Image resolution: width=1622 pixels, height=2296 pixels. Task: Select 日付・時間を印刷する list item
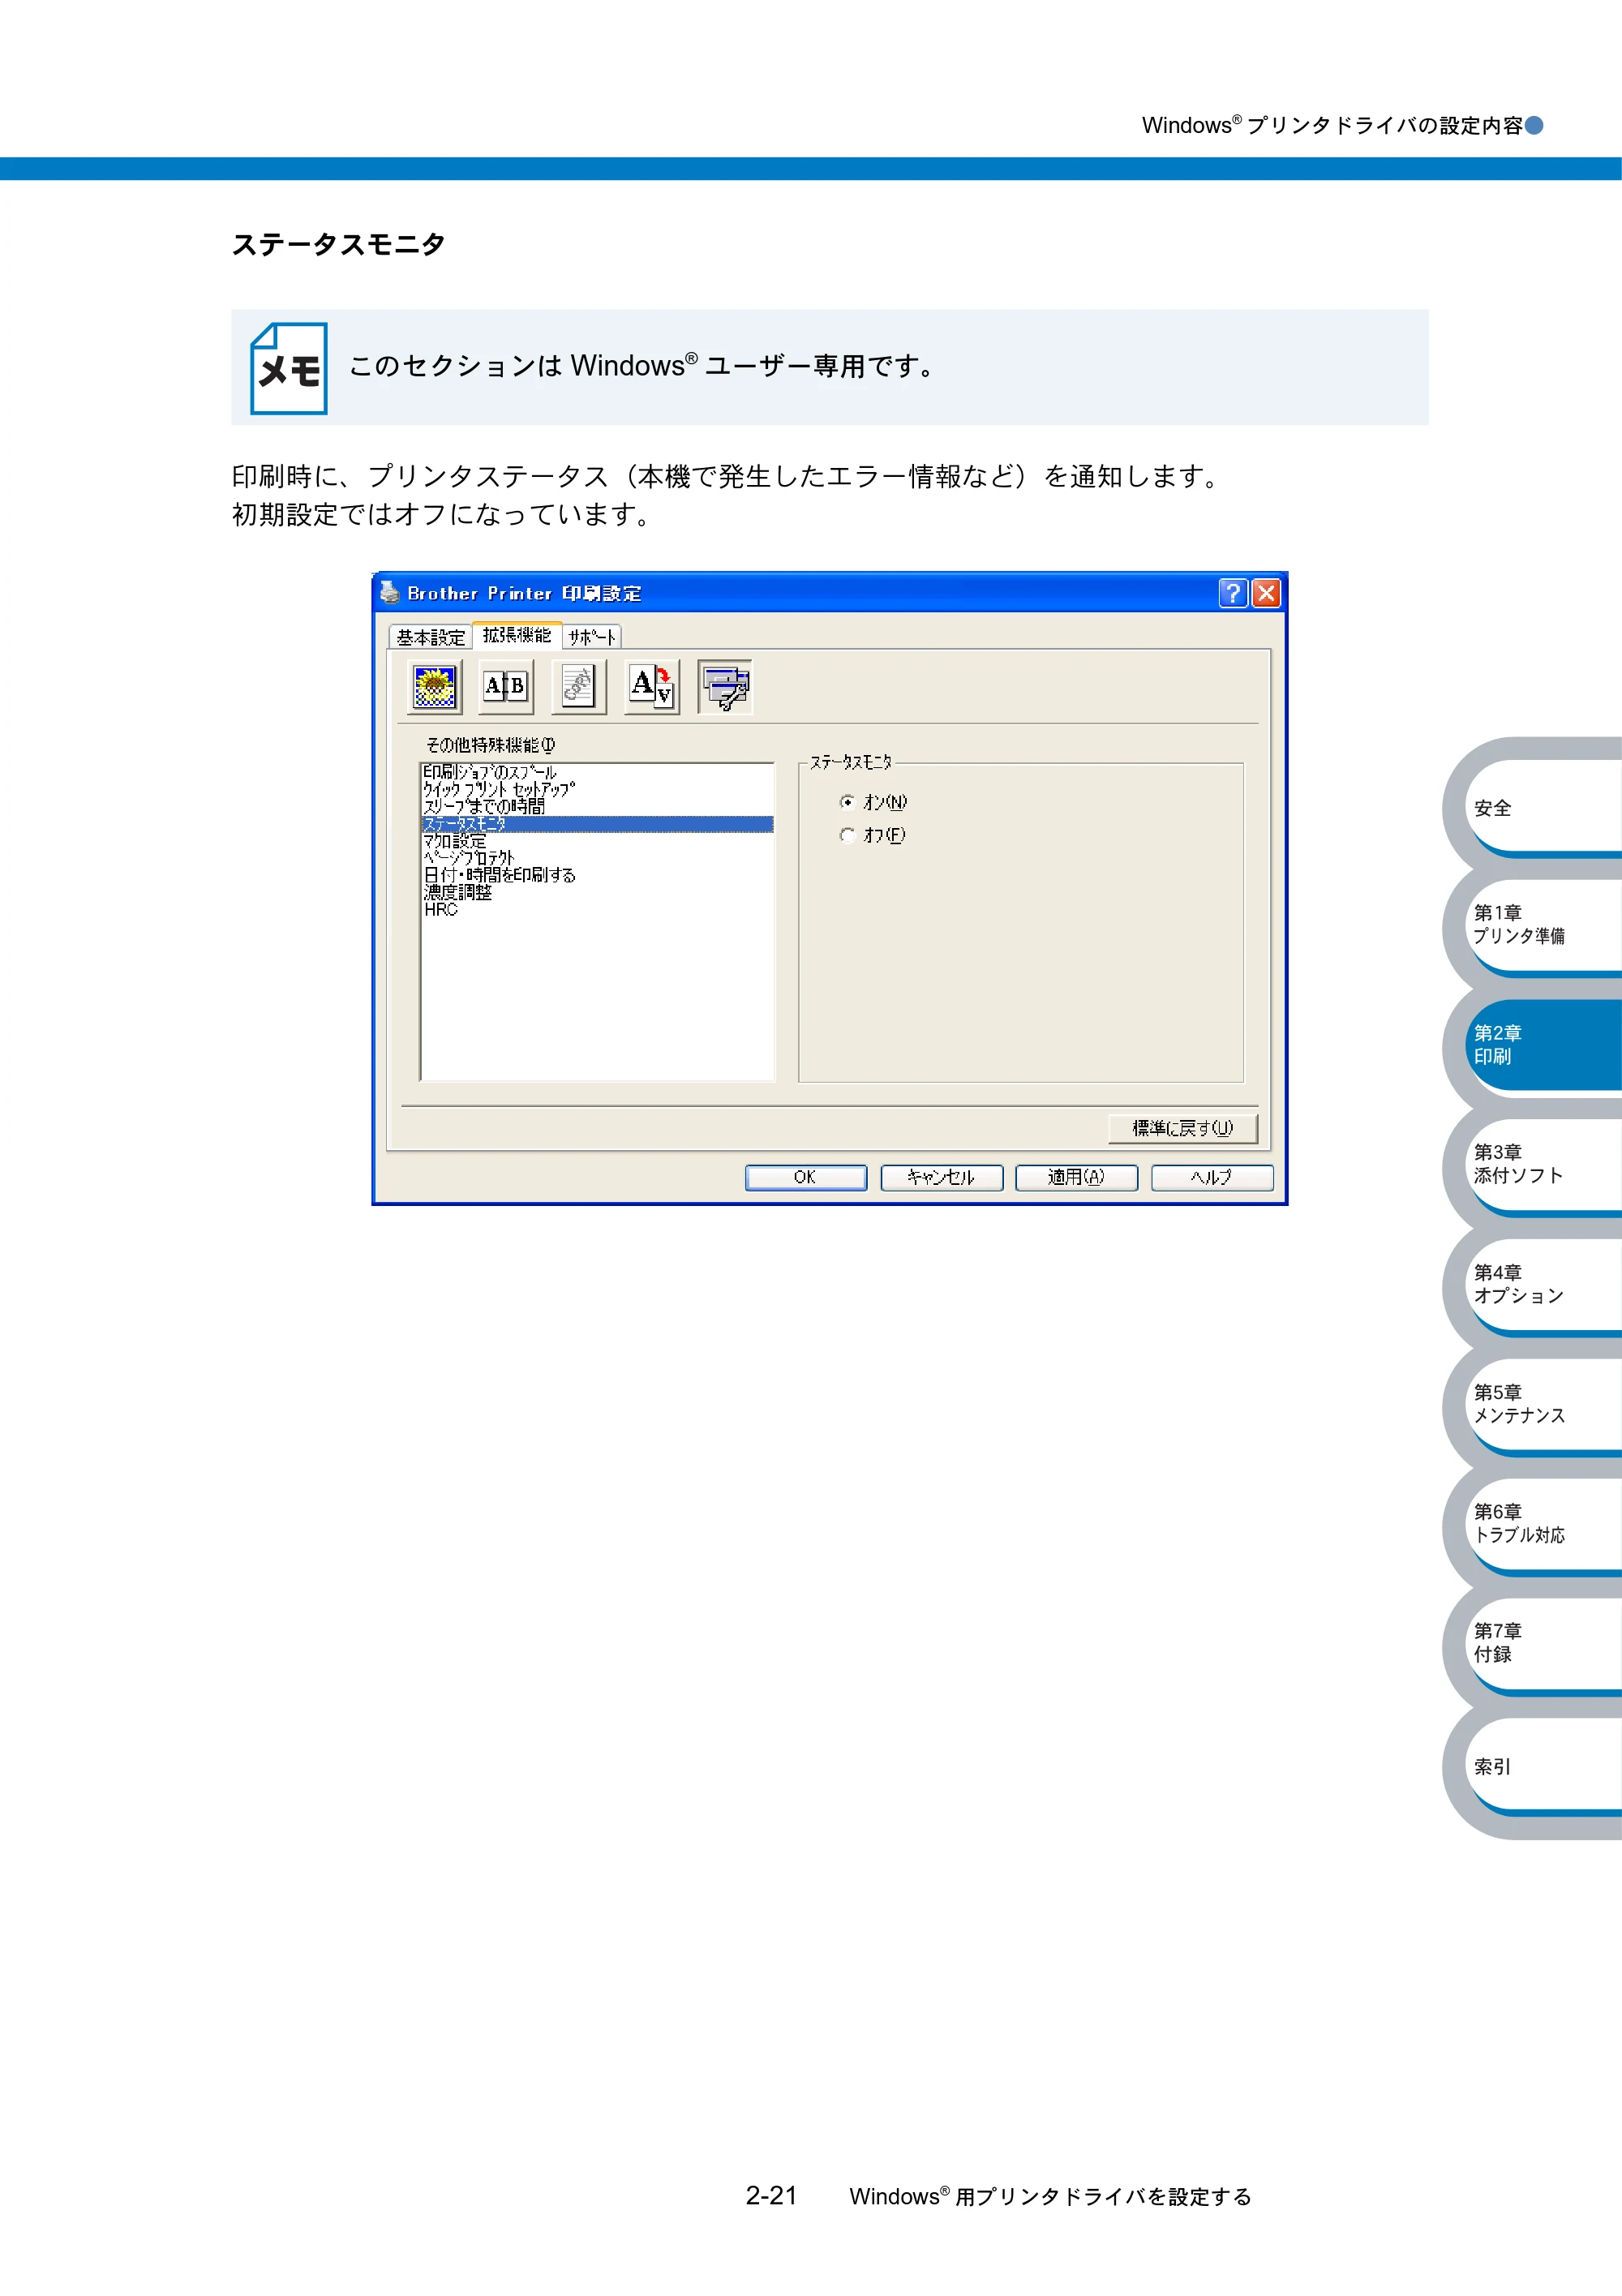pos(597,875)
